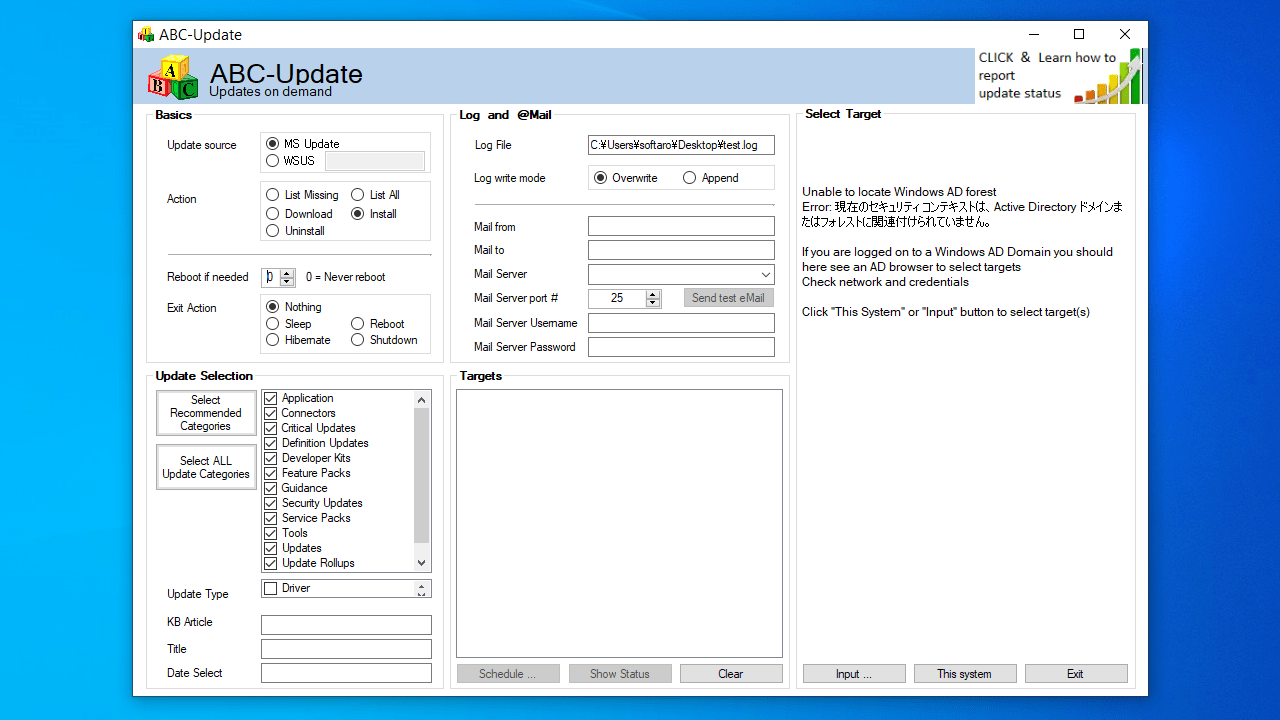Uncheck the Guidance category
Viewport: 1280px width, 720px height.
tap(270, 488)
